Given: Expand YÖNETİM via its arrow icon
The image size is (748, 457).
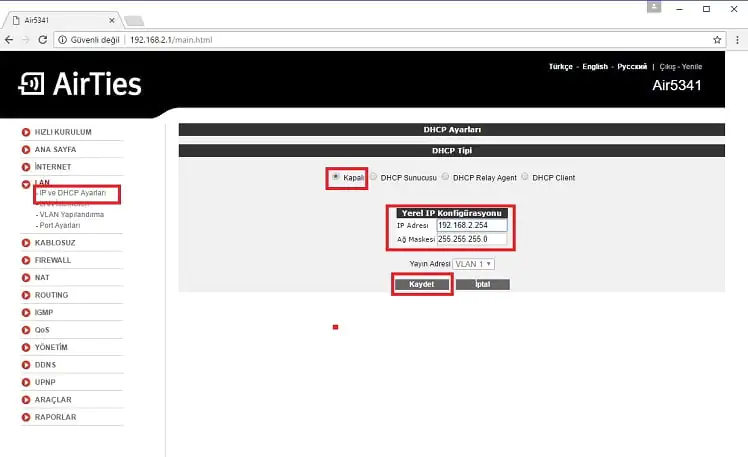Looking at the screenshot, I should 26,347.
